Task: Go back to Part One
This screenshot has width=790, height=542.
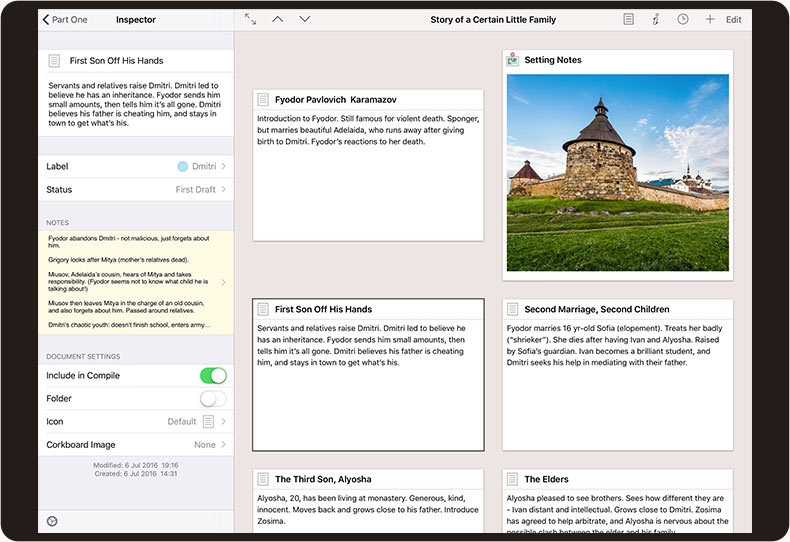Action: pos(65,19)
